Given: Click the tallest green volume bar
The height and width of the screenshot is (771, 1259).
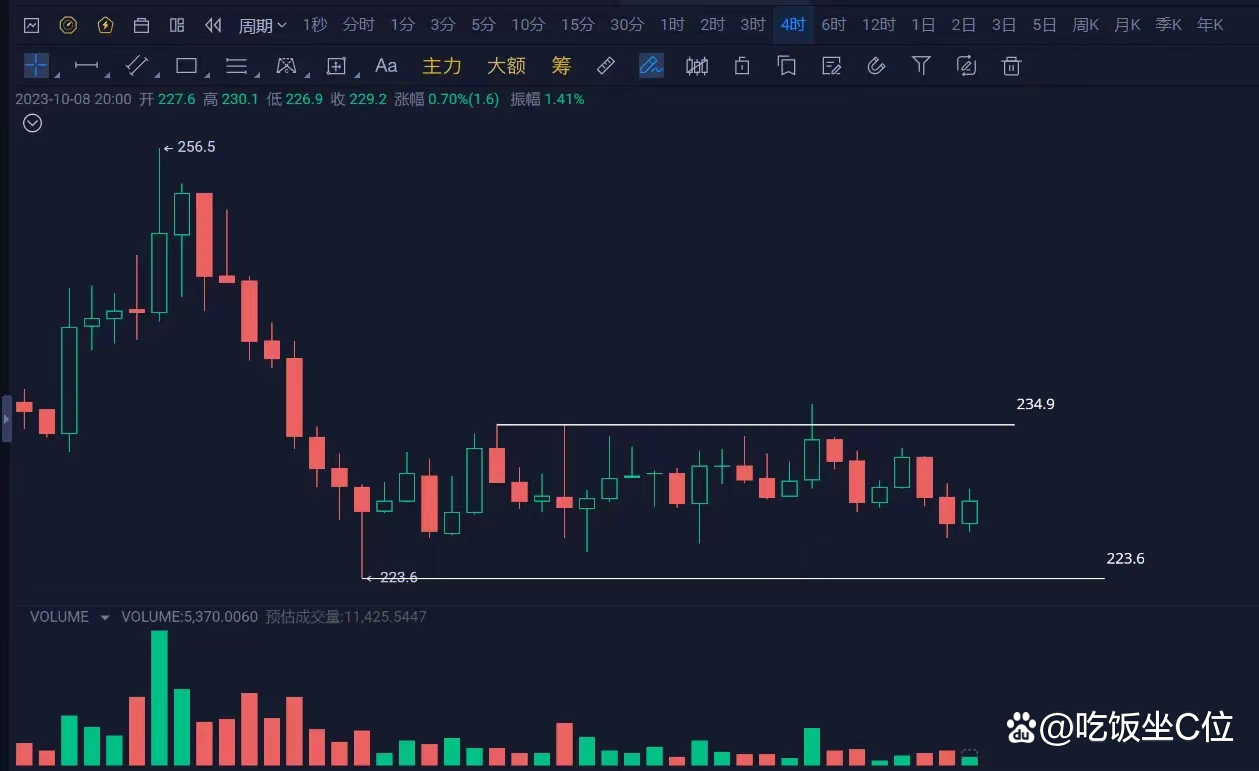Looking at the screenshot, I should (159, 698).
